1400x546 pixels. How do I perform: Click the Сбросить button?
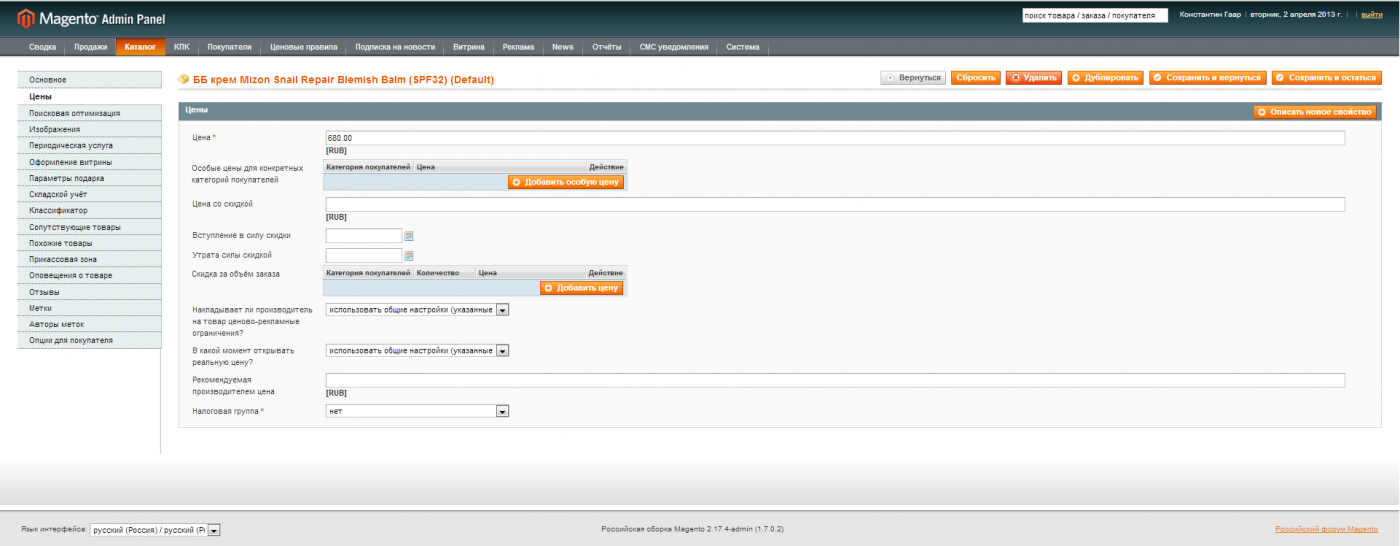(975, 78)
